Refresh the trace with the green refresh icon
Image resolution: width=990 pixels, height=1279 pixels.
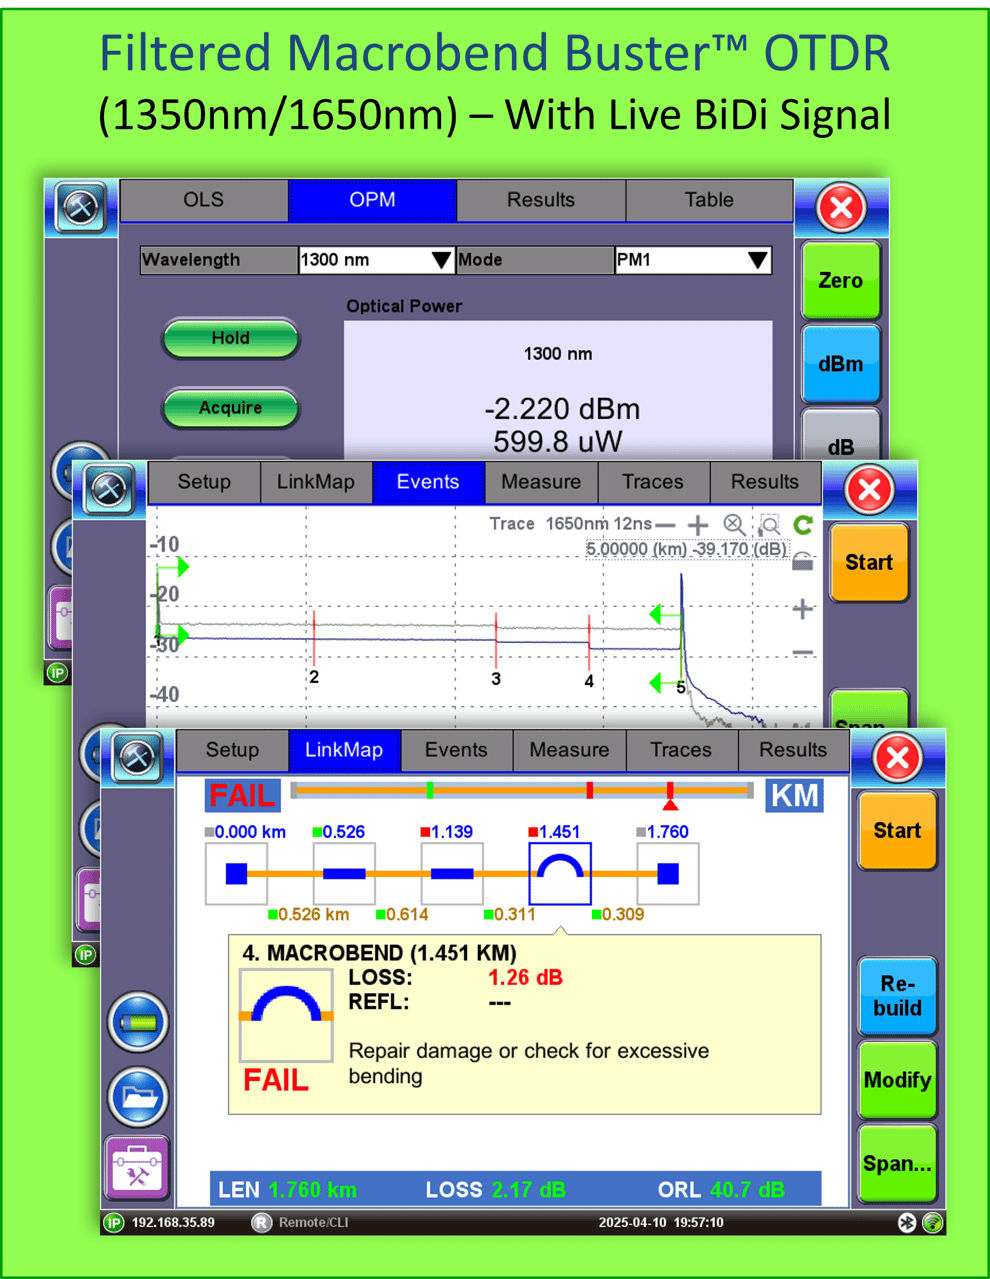click(803, 524)
